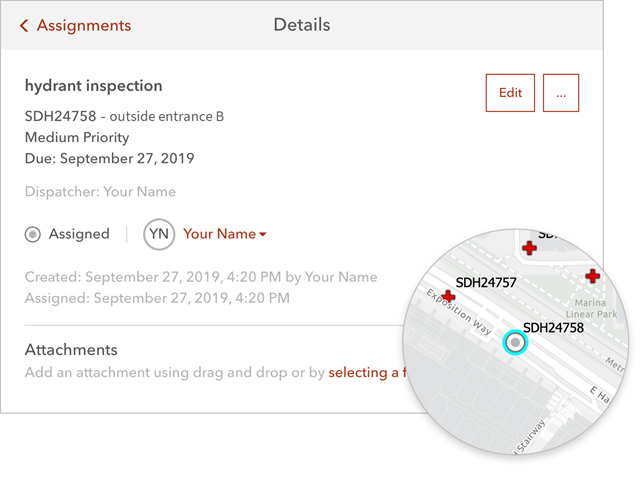Viewport: 642px width, 479px height.
Task: Click the SDH24757 map label
Action: tap(486, 283)
